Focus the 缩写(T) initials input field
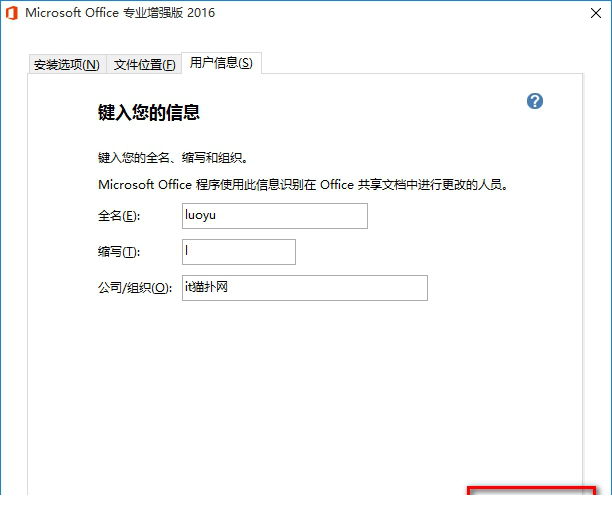The height and width of the screenshot is (514, 612). (239, 252)
